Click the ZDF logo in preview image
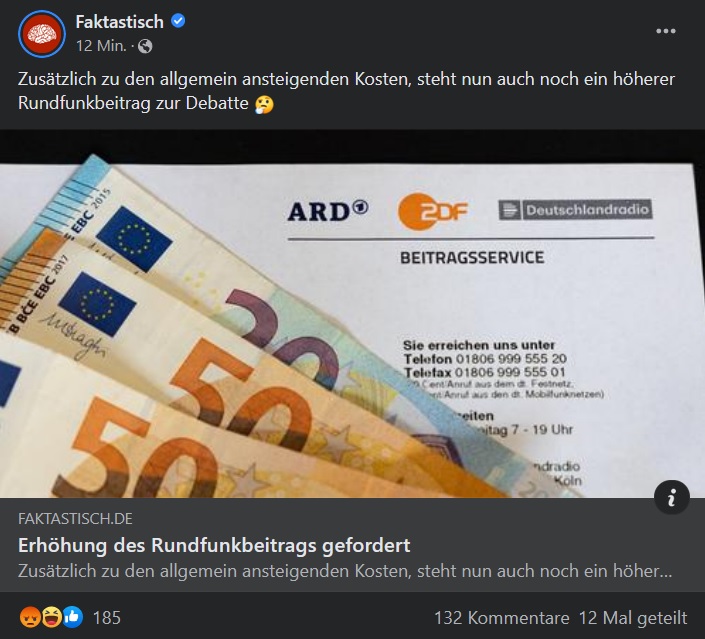Viewport: 705px width, 639px height. (433, 211)
